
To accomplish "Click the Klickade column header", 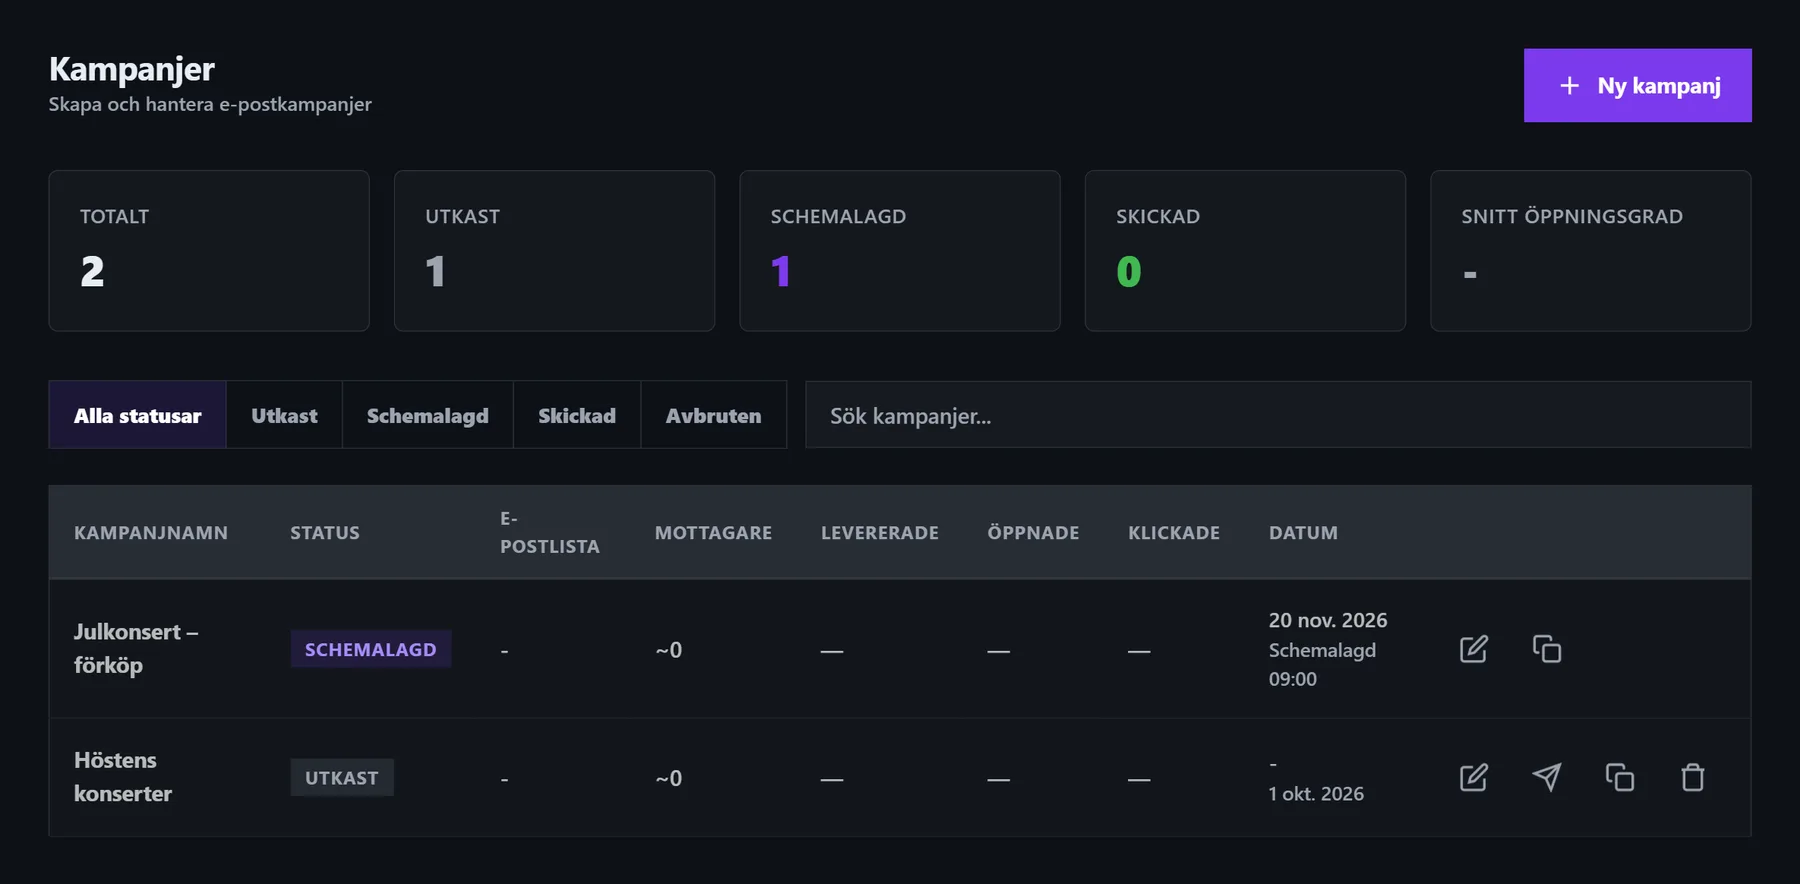I will 1174,533.
